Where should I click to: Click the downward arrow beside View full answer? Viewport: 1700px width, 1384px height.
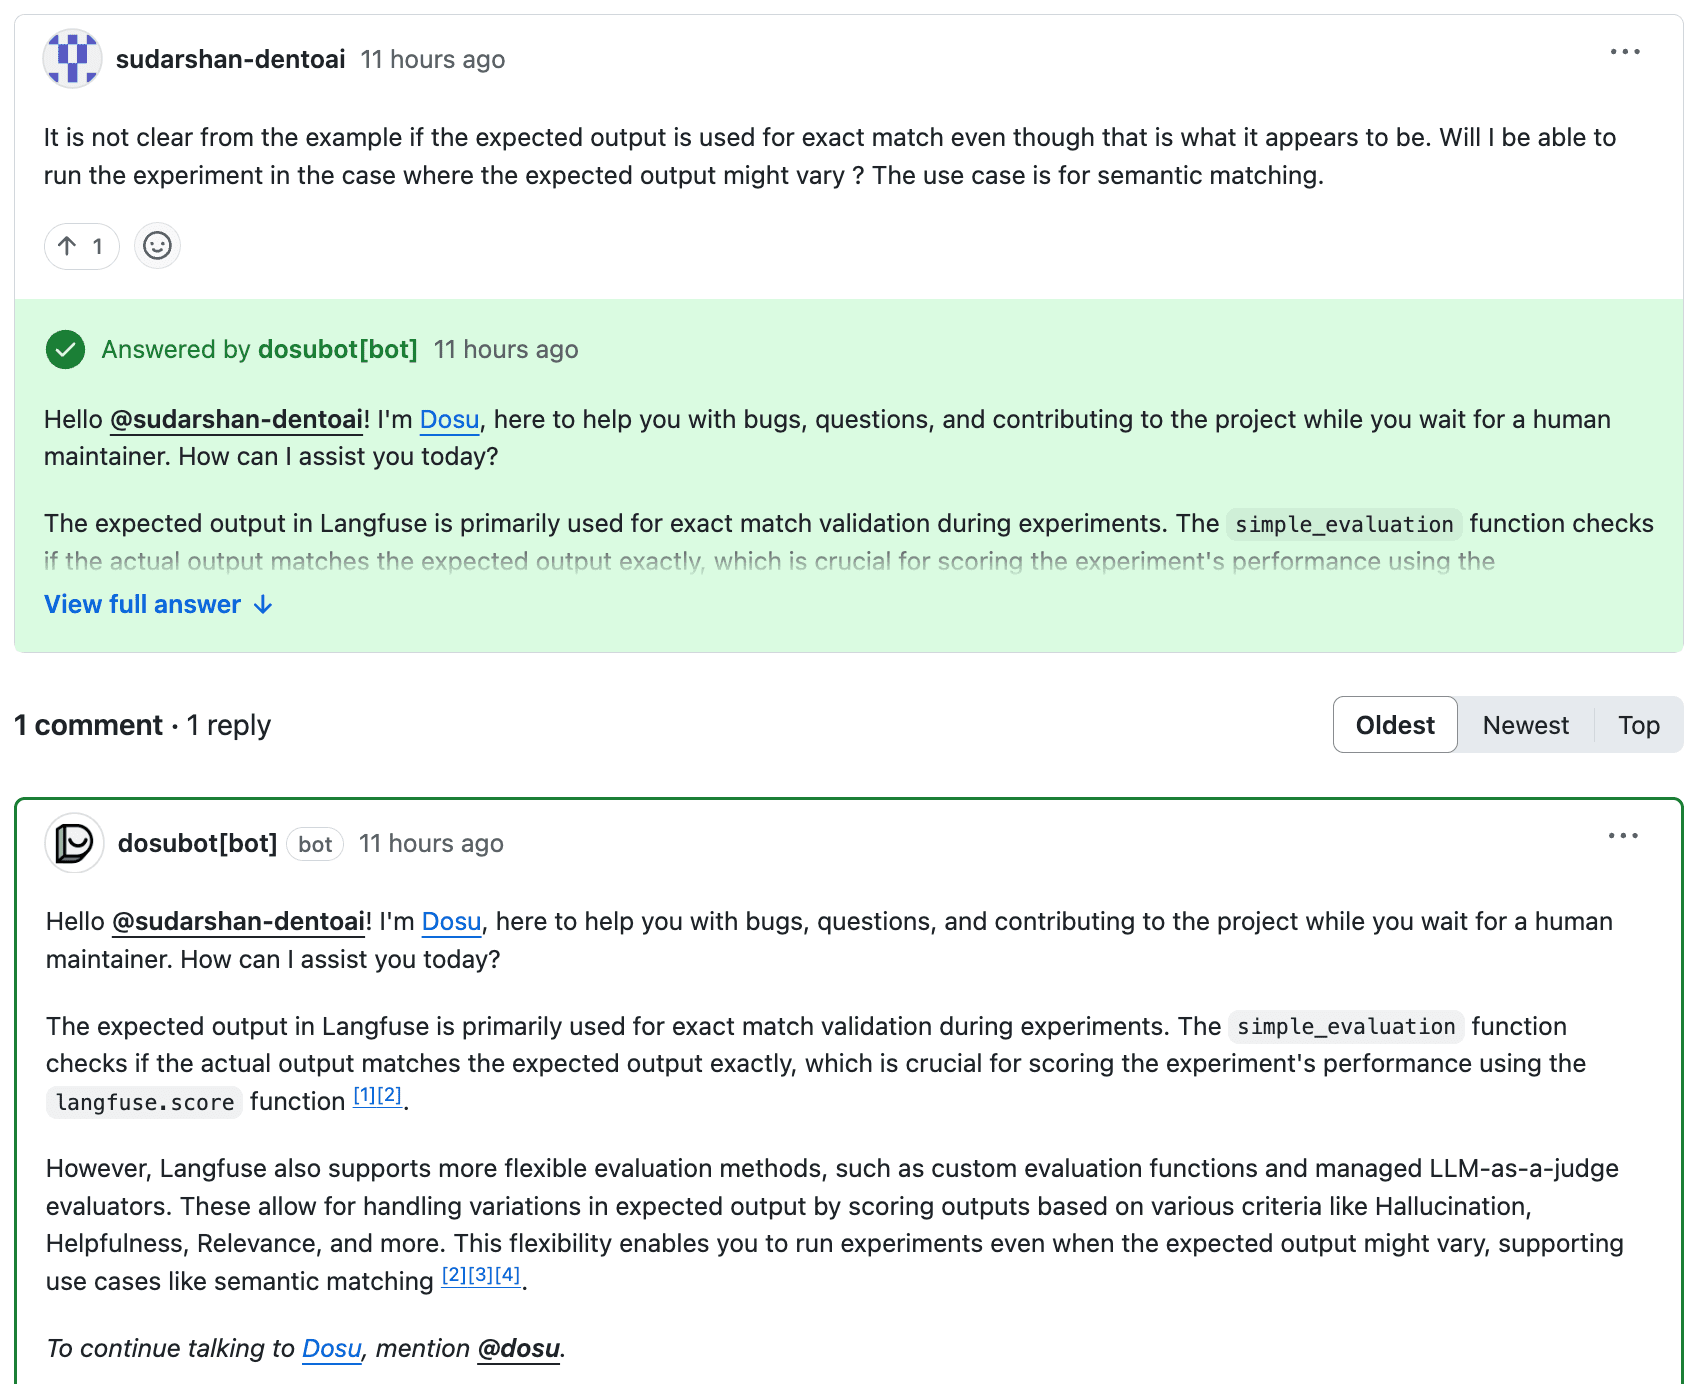pos(262,605)
